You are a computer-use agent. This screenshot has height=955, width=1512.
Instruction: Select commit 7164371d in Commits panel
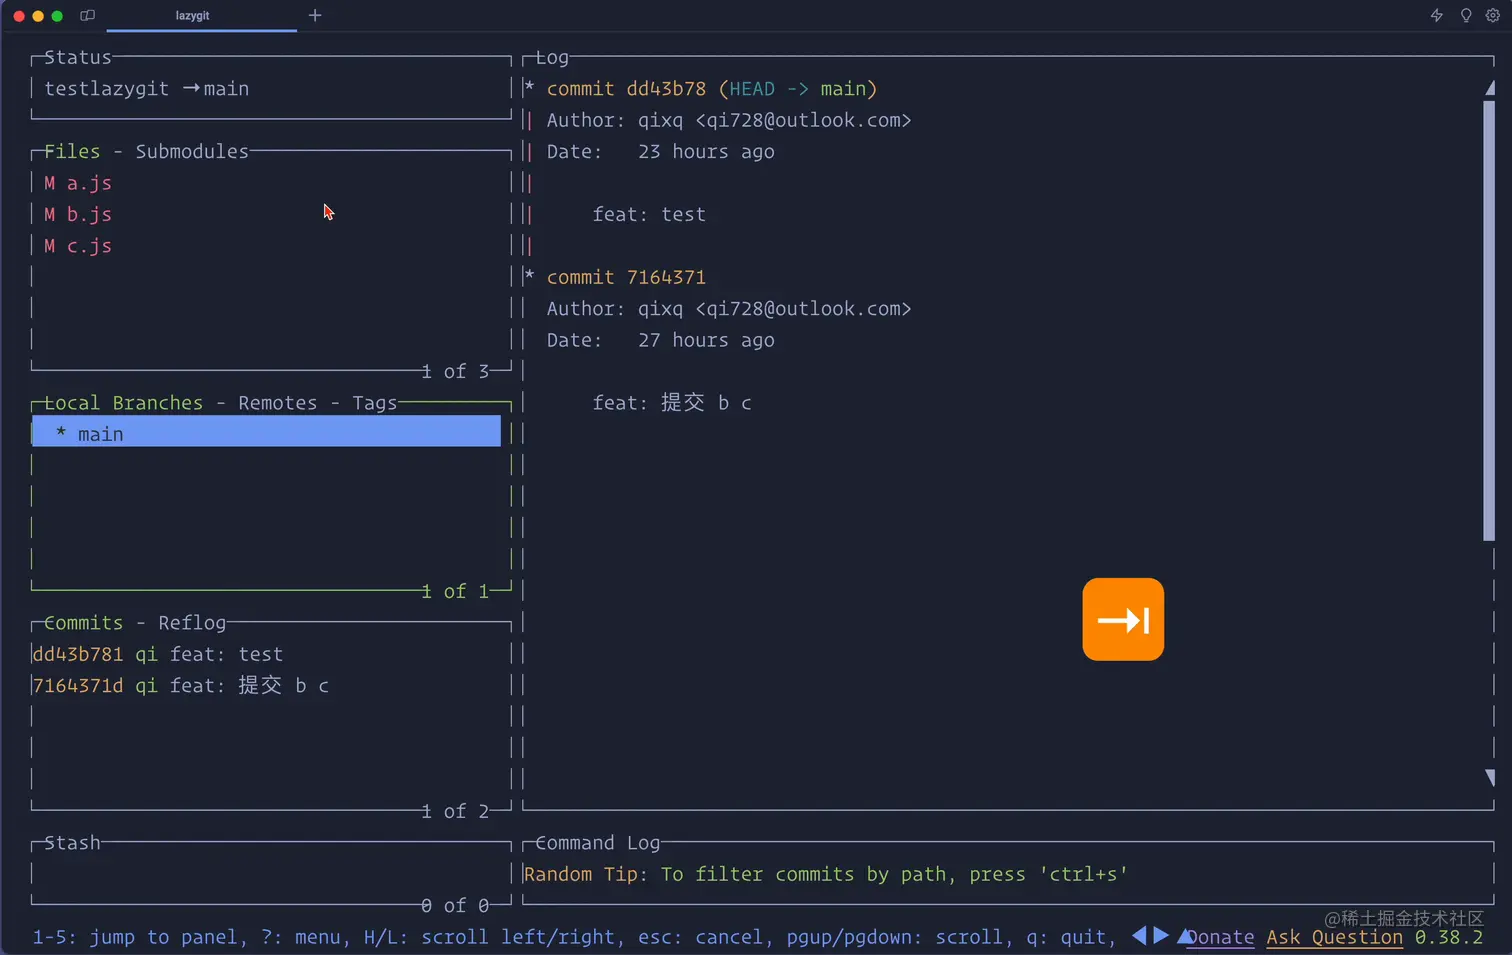[181, 686]
